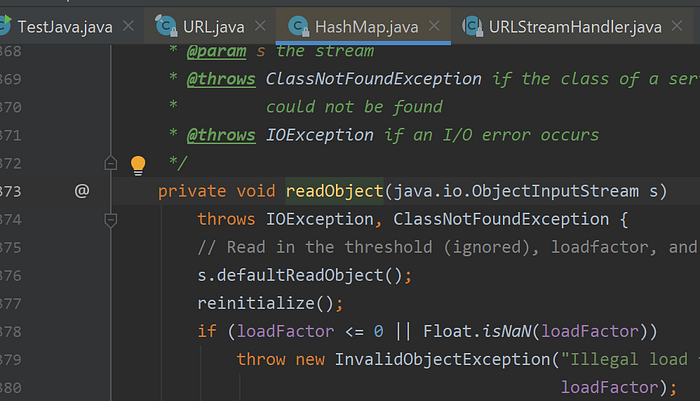Click the TestJava.java runnable class icon

(5, 25)
